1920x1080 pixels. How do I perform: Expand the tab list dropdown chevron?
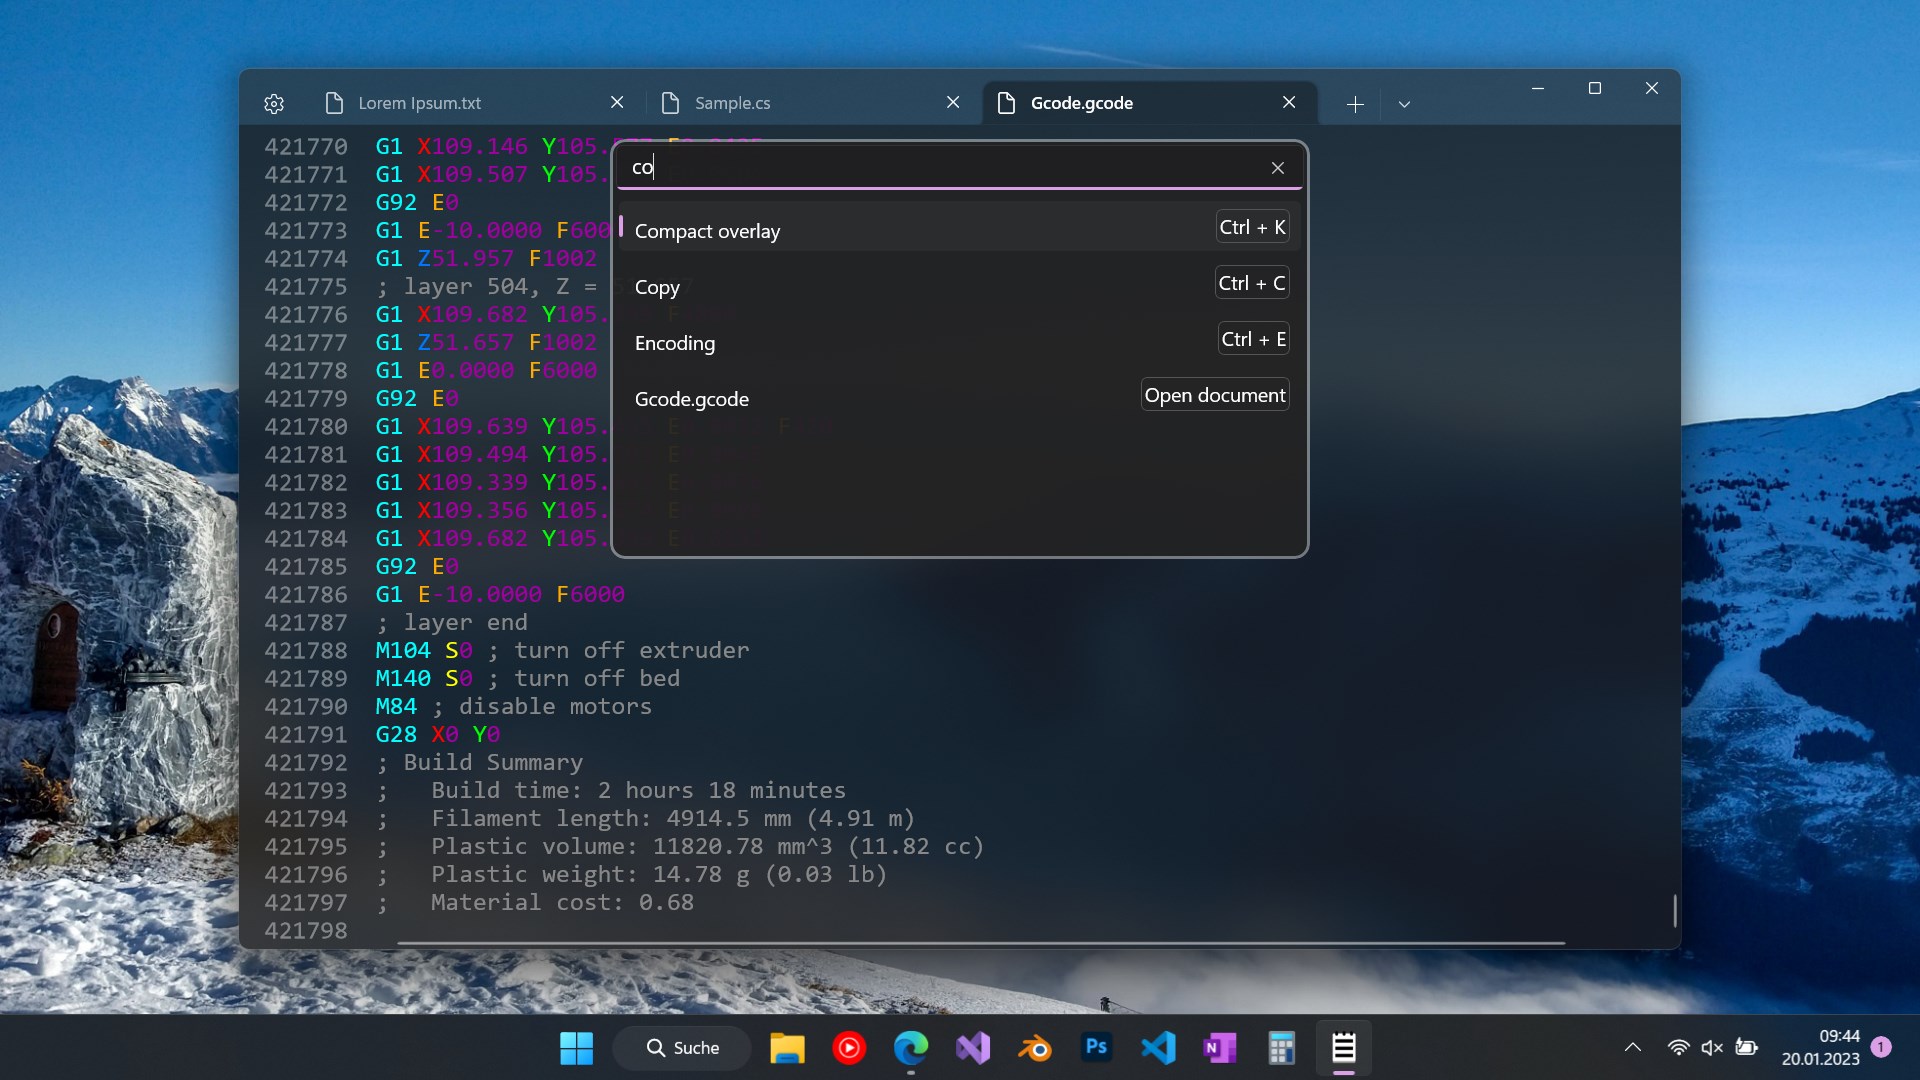1404,104
